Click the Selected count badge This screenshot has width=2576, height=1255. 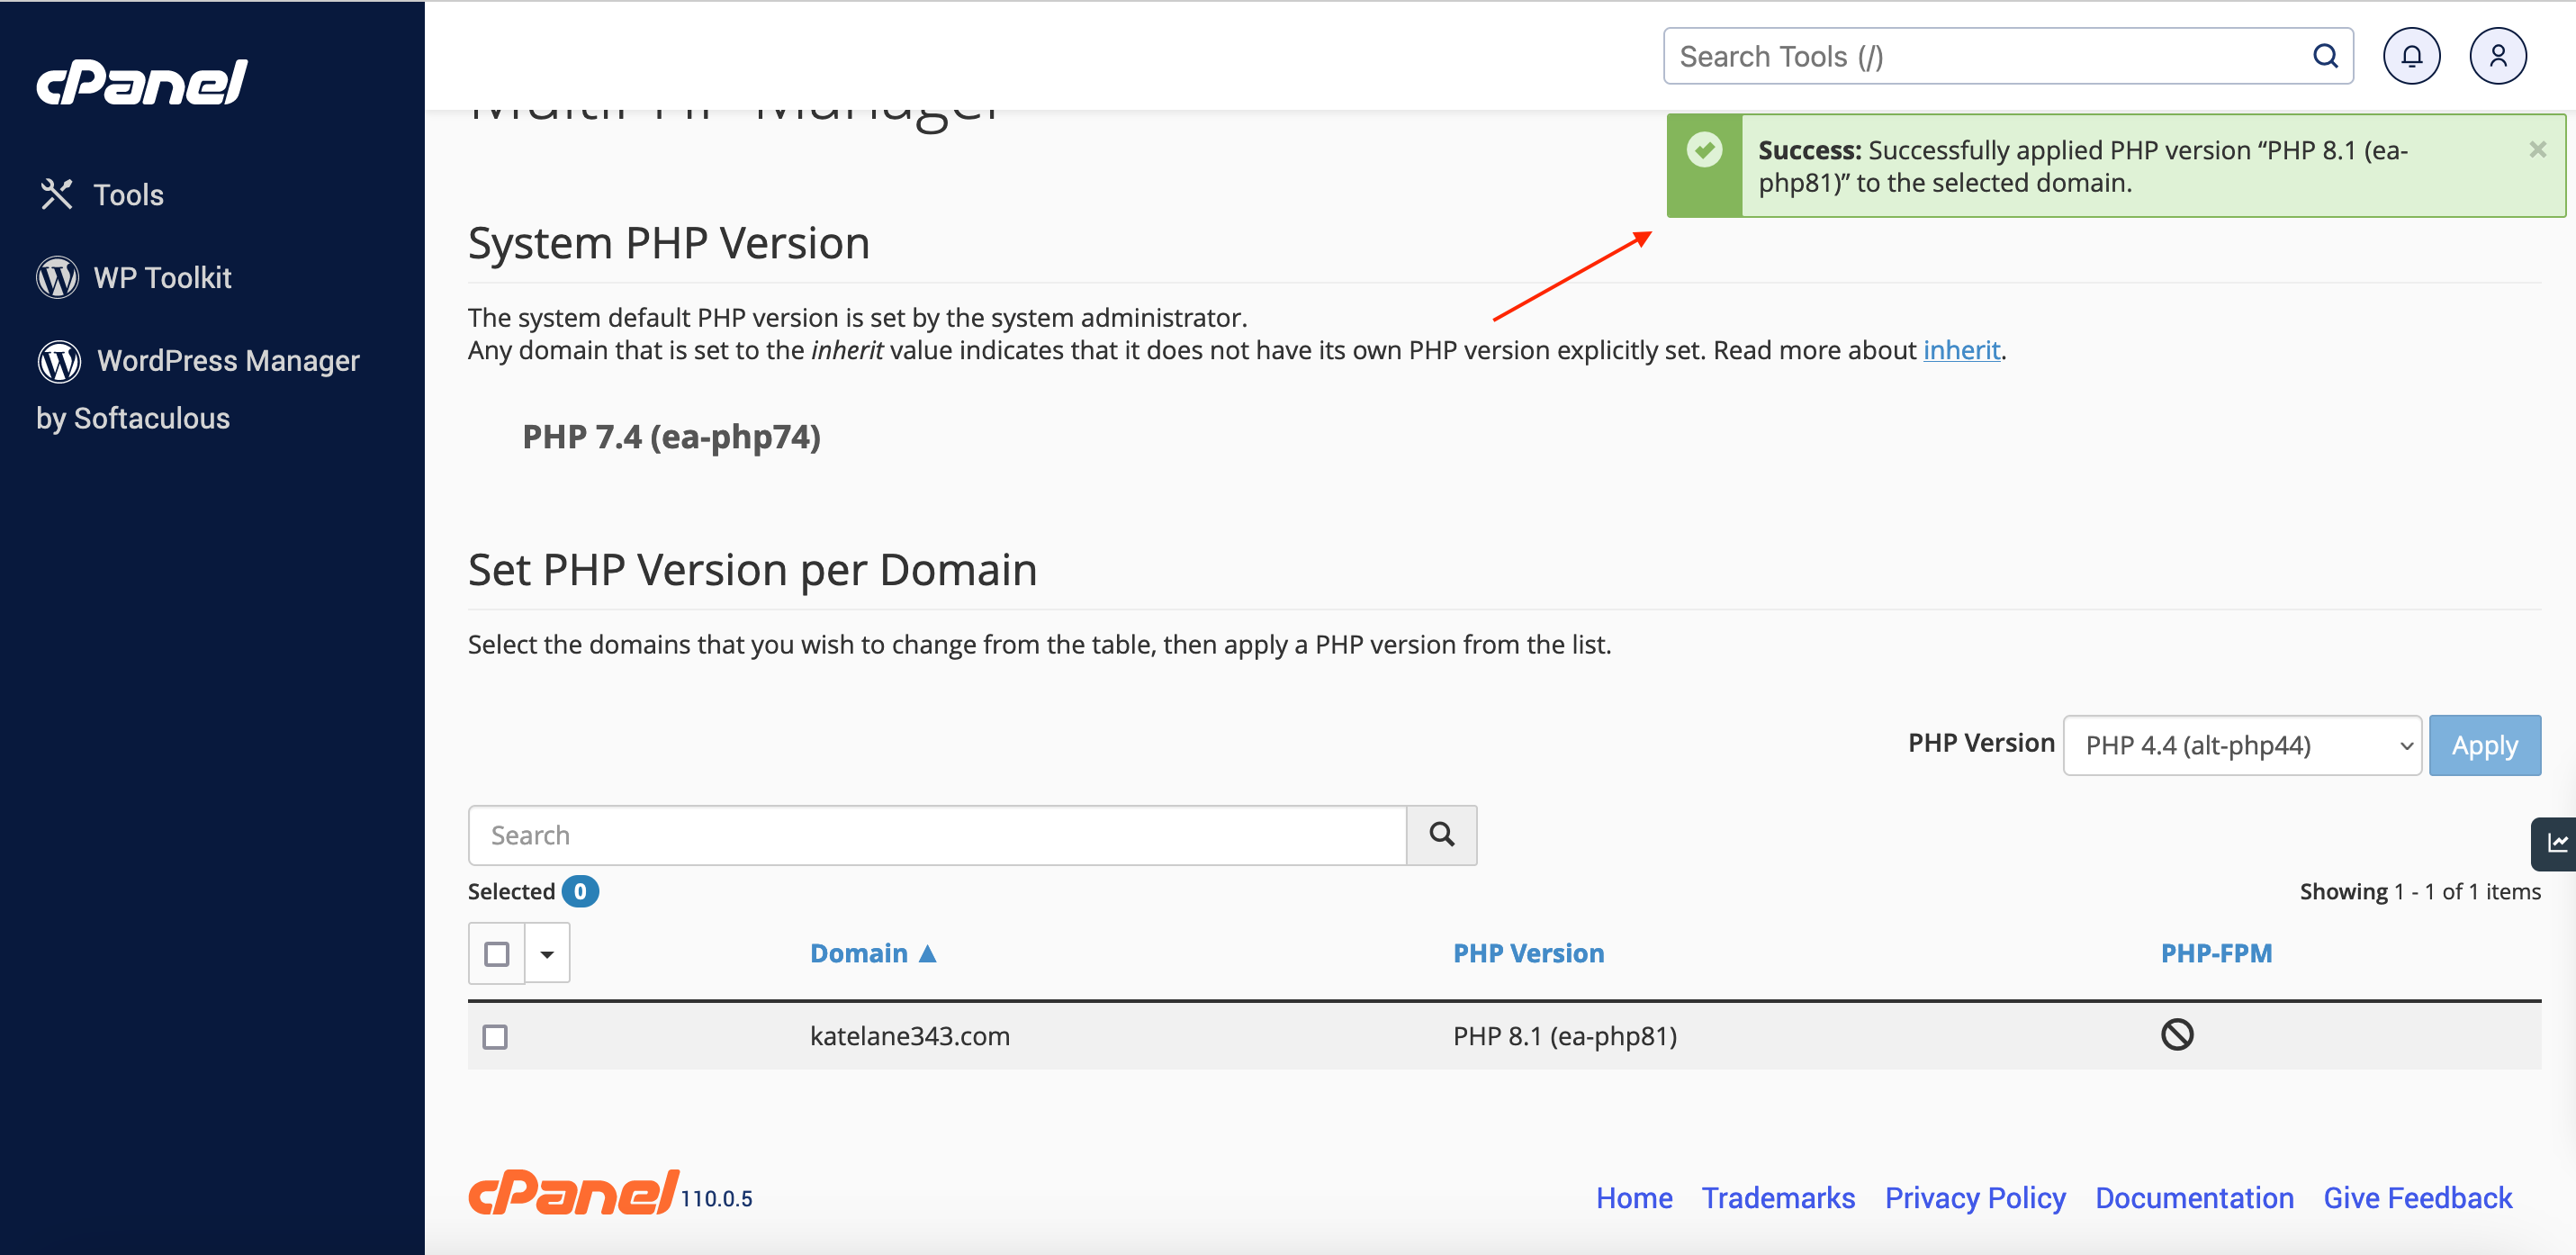[580, 891]
